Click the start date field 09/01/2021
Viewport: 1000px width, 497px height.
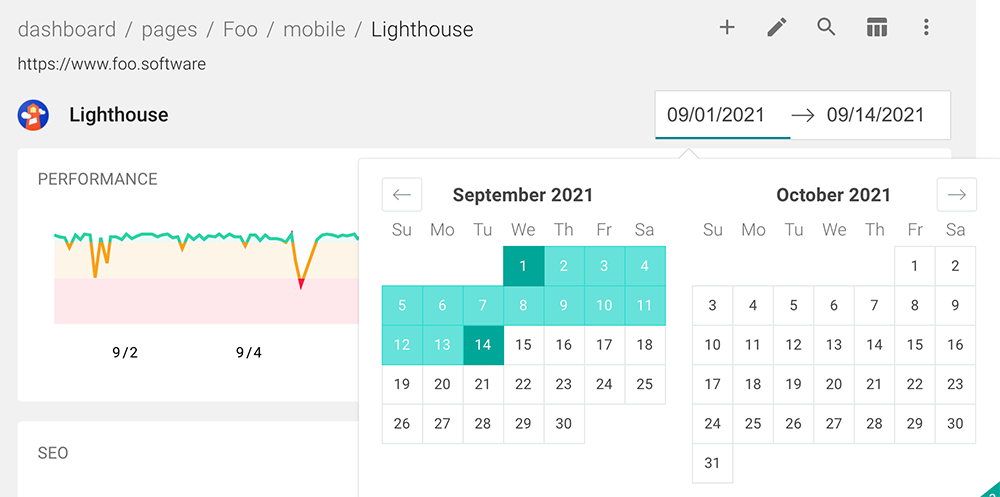[x=716, y=115]
